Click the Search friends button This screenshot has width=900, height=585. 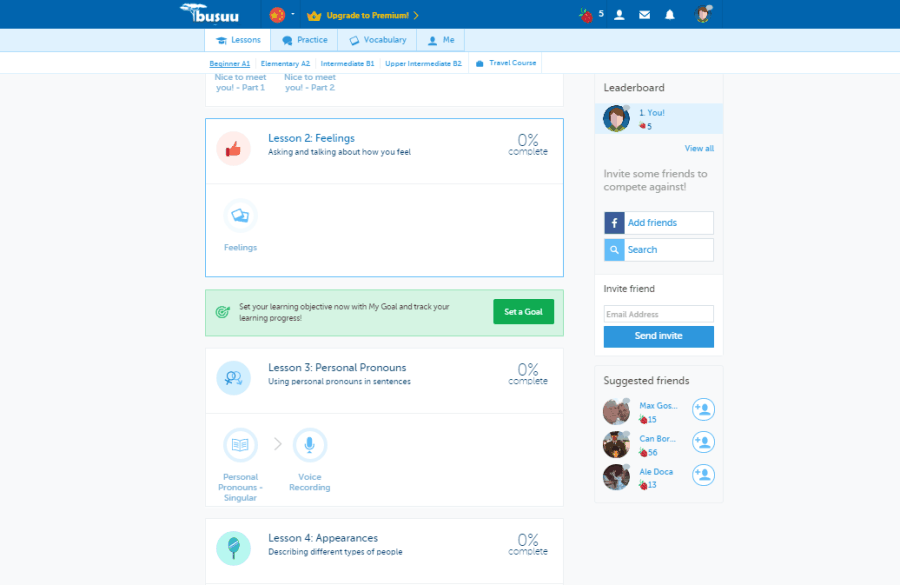tap(659, 250)
